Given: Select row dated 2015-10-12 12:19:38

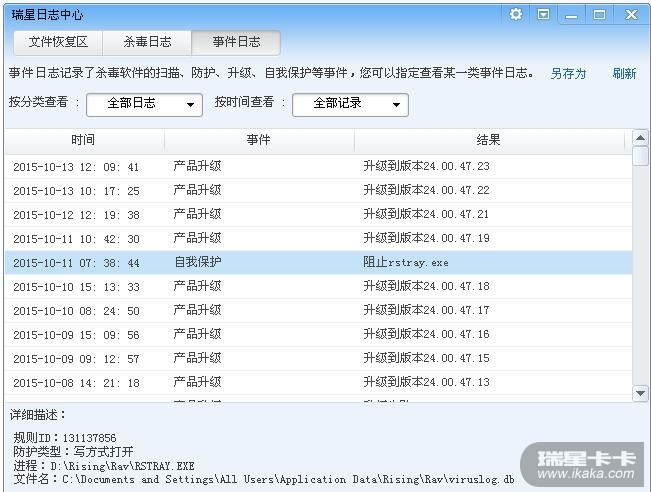Looking at the screenshot, I should (319, 215).
